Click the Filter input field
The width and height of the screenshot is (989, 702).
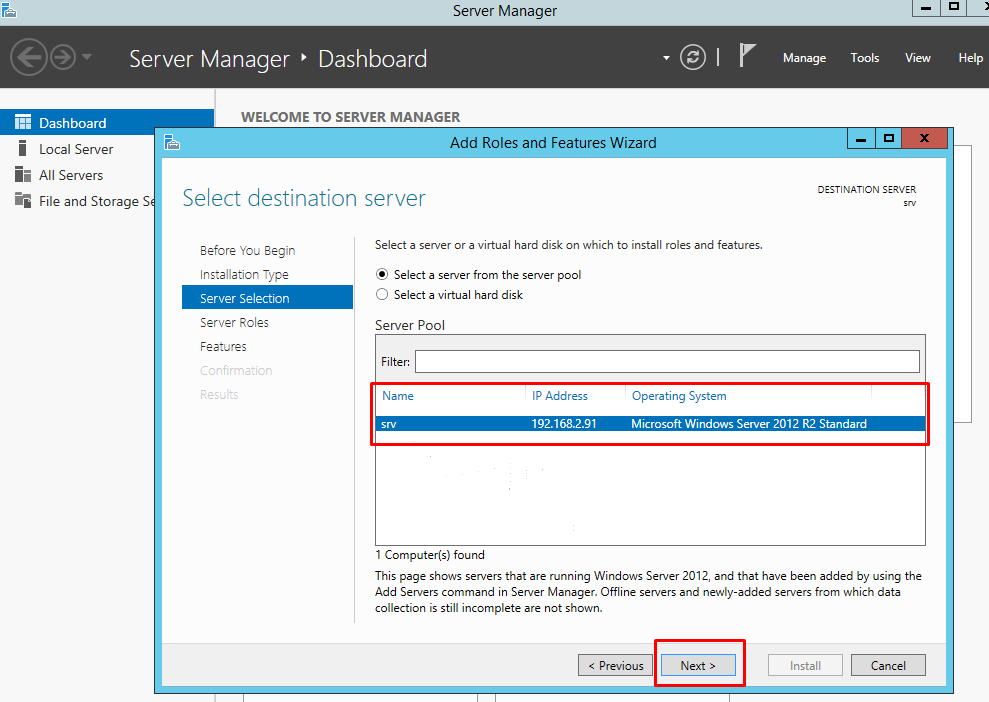tap(667, 361)
